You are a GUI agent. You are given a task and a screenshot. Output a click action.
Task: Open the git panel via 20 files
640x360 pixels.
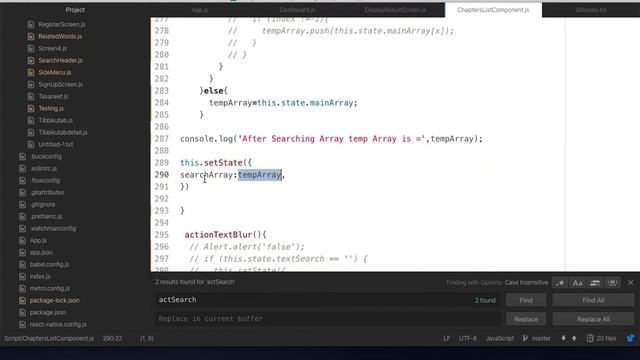point(601,338)
